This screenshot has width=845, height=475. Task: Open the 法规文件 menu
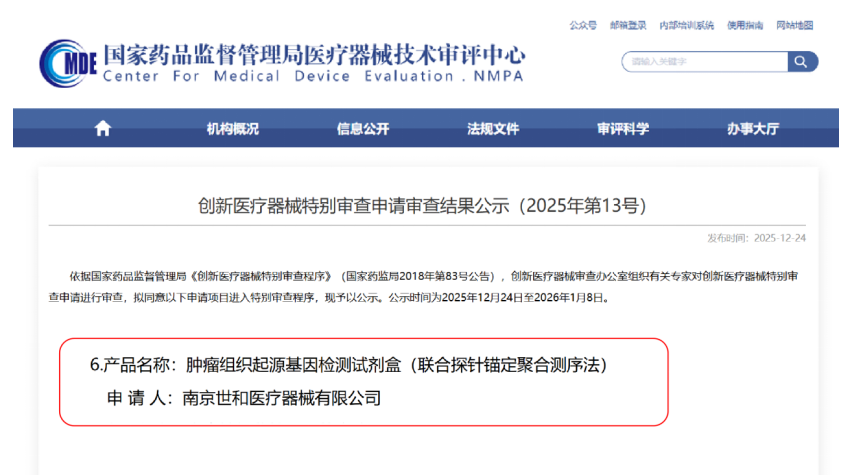coord(492,129)
